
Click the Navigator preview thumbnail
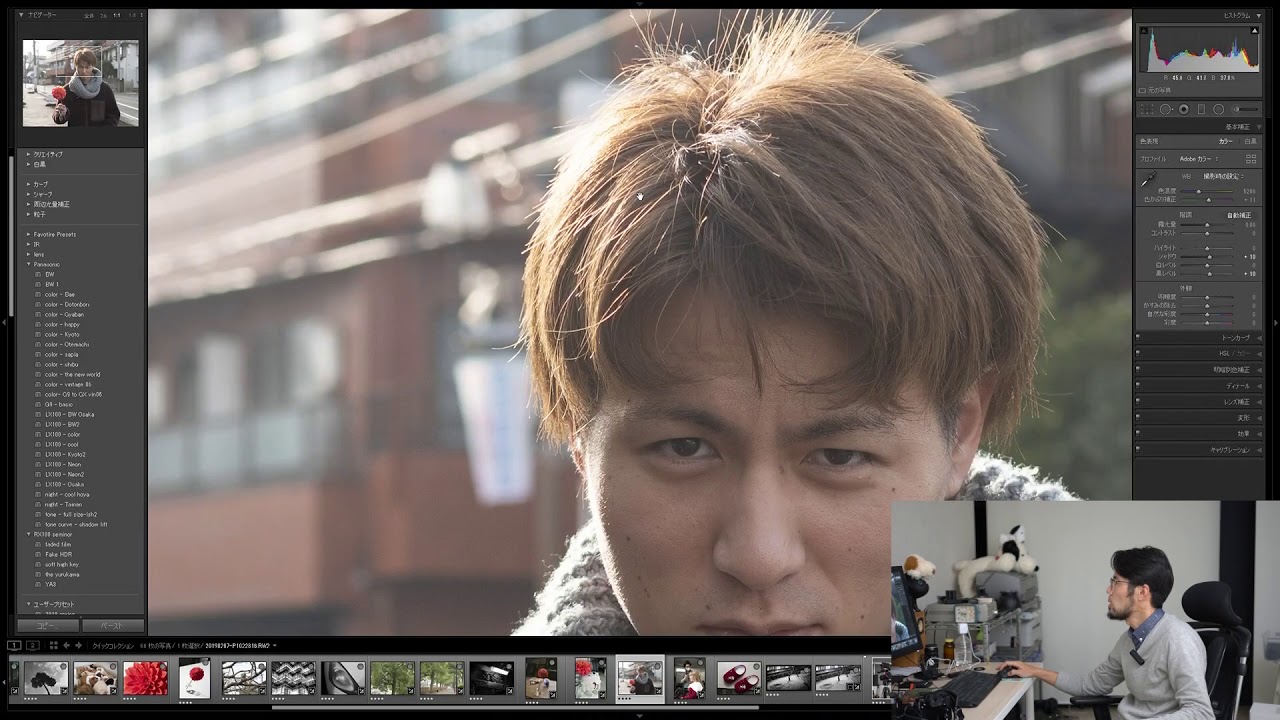coord(81,83)
